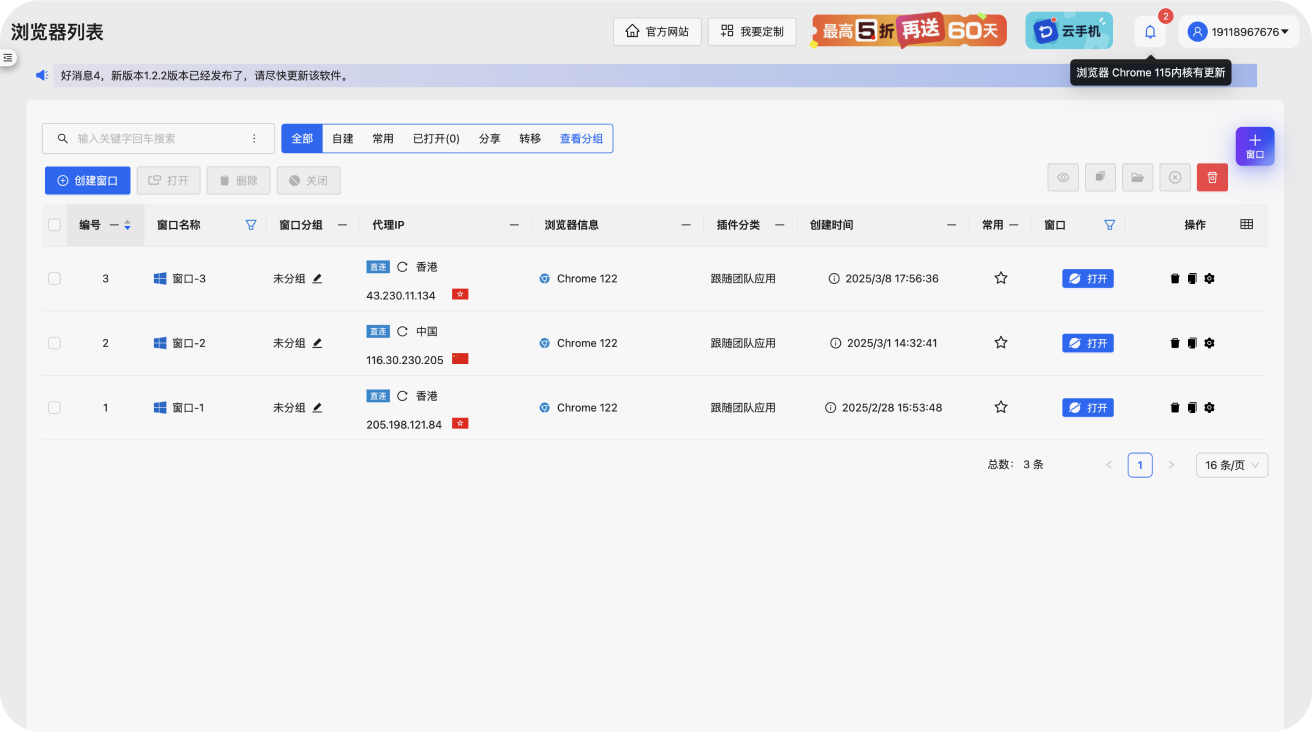Mark 窗口-1 as favorite using its star

tap(1000, 407)
